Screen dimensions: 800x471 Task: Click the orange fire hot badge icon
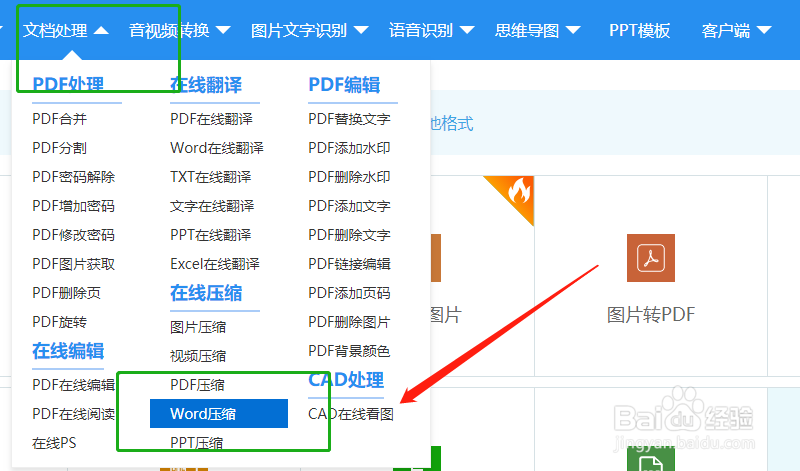point(514,195)
